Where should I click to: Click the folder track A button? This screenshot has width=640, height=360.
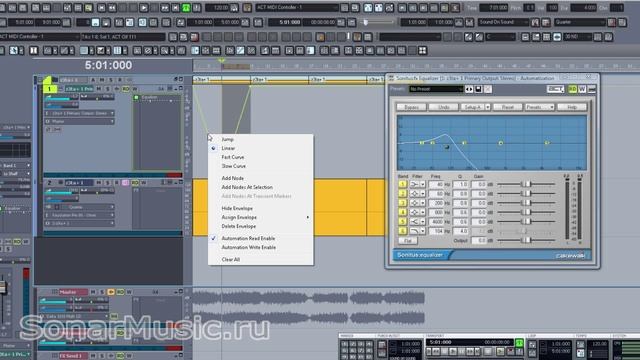[93, 80]
